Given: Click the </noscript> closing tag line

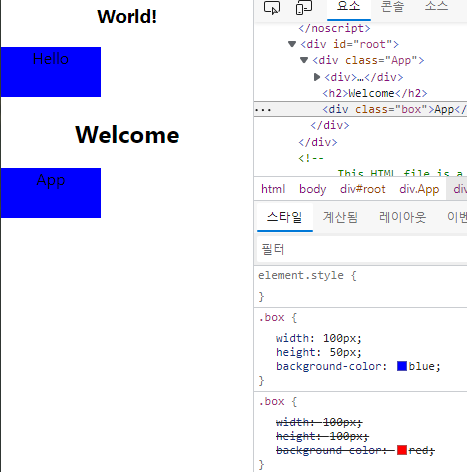Looking at the screenshot, I should (334, 28).
